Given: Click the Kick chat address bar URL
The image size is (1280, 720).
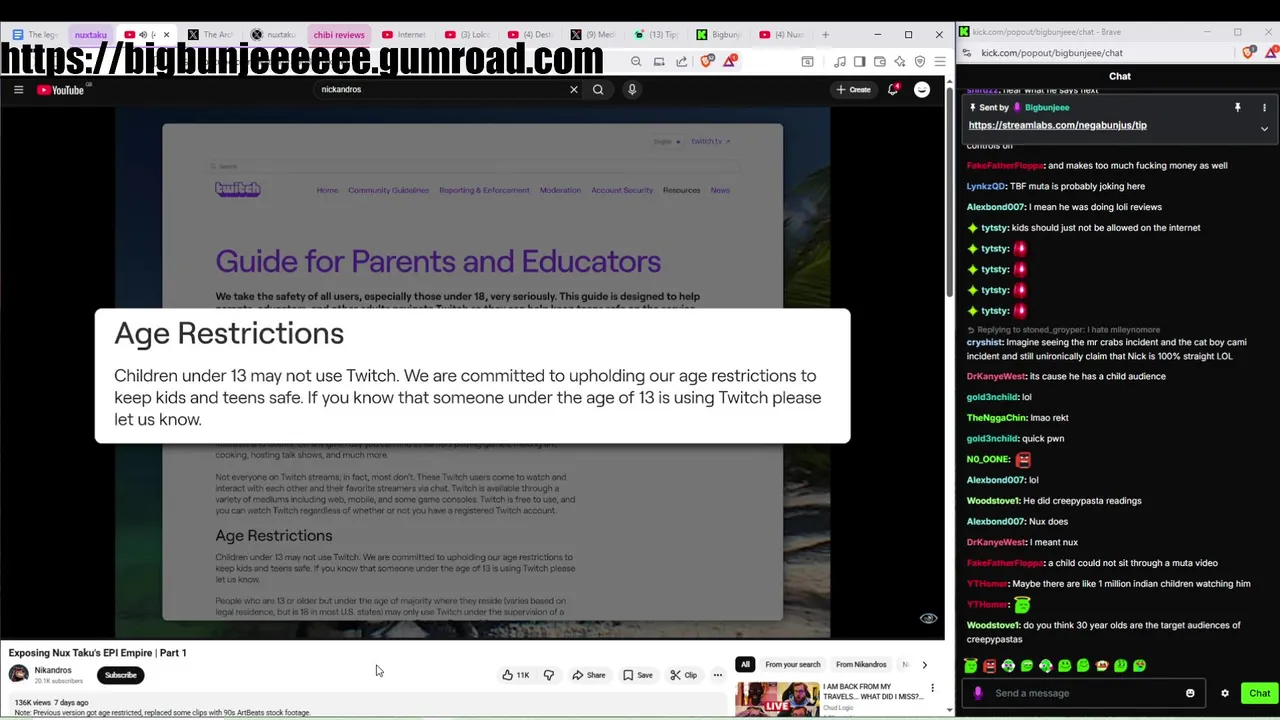Looking at the screenshot, I should tap(1051, 53).
